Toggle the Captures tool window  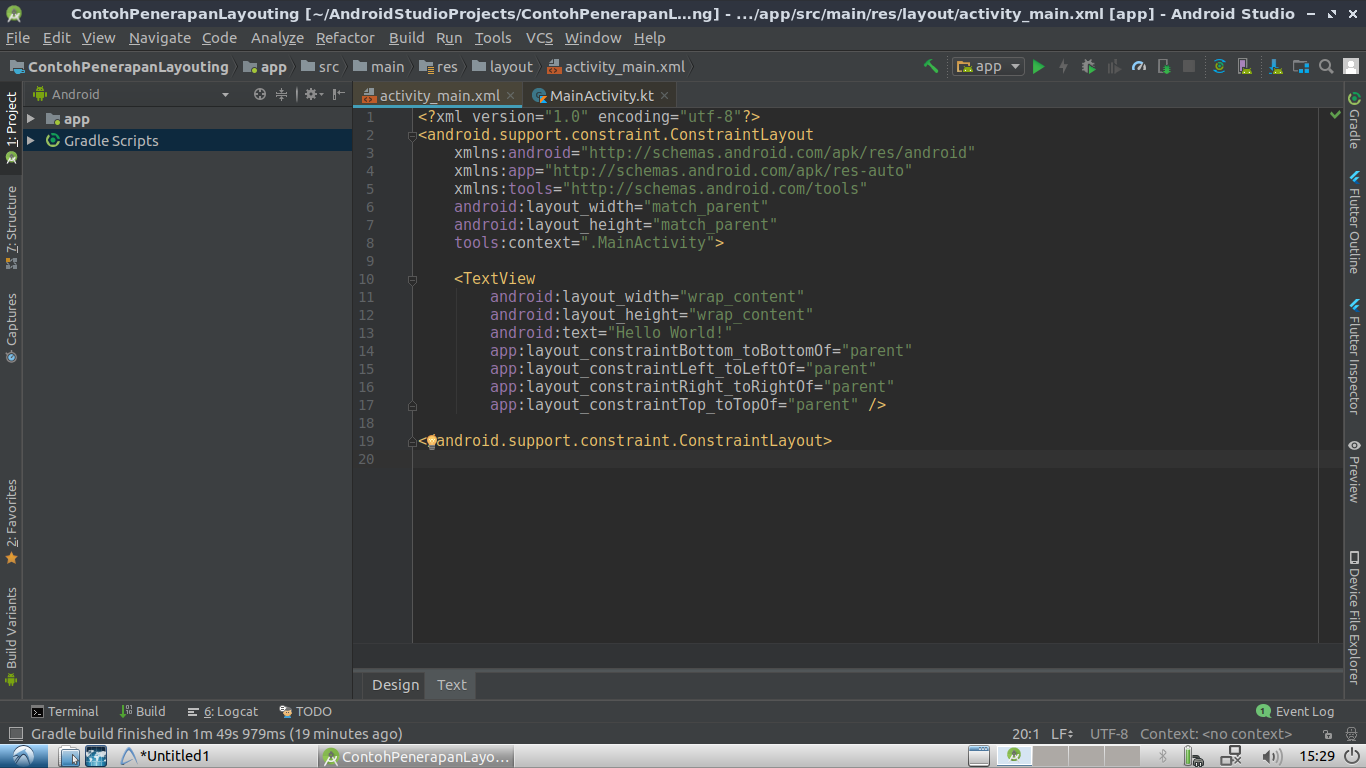pos(11,327)
